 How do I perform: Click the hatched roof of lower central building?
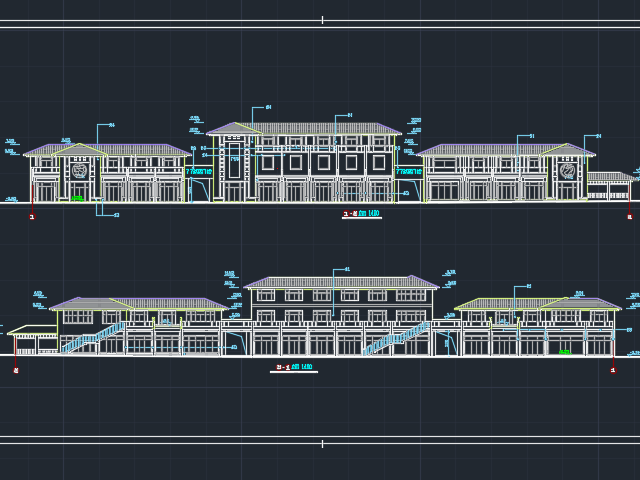[340, 282]
